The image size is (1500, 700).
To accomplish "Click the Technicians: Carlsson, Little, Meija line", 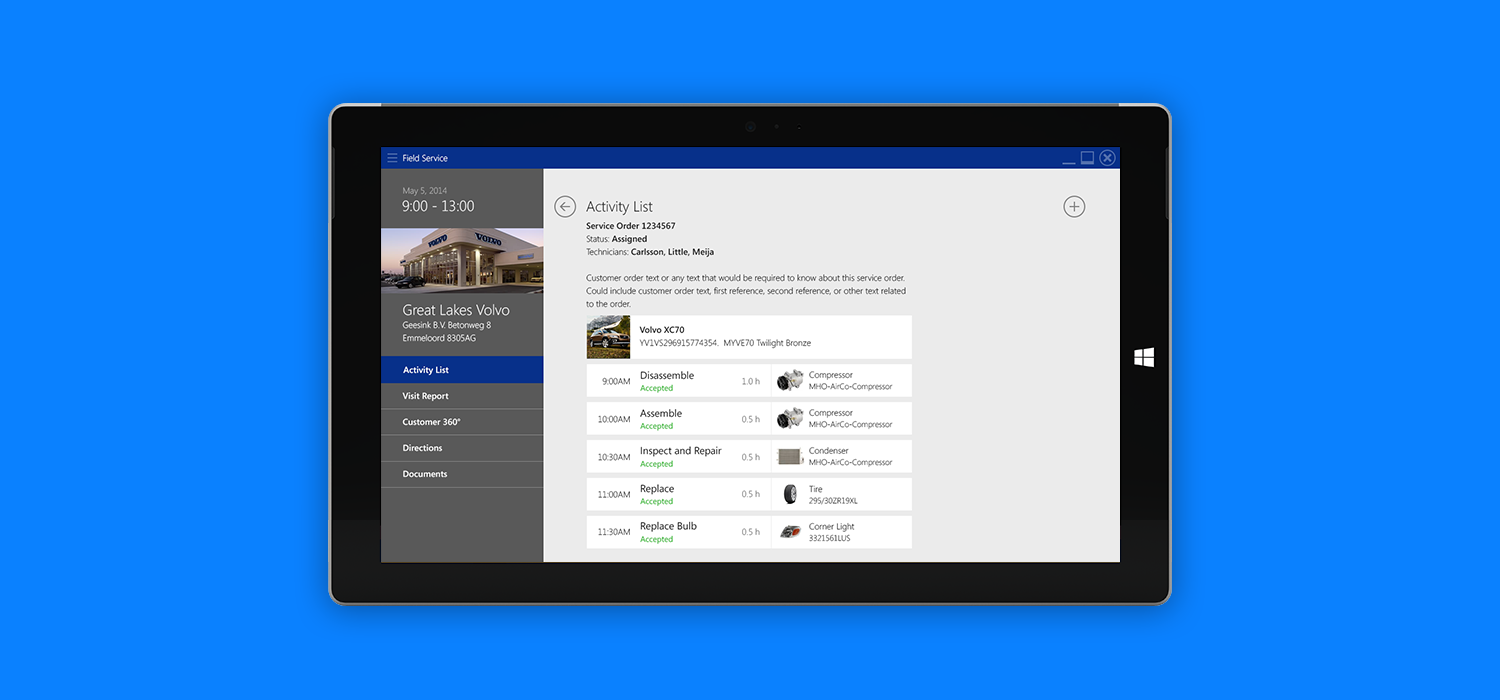I will [x=650, y=252].
